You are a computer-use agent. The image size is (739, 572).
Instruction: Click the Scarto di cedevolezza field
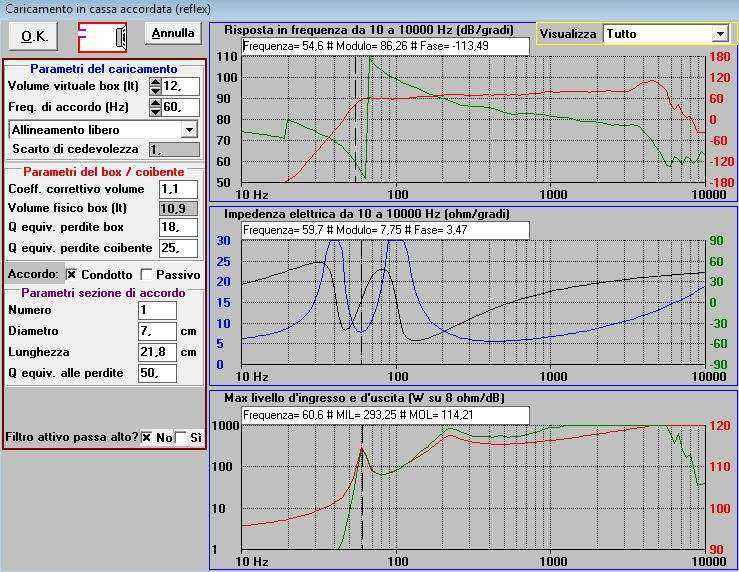[174, 150]
